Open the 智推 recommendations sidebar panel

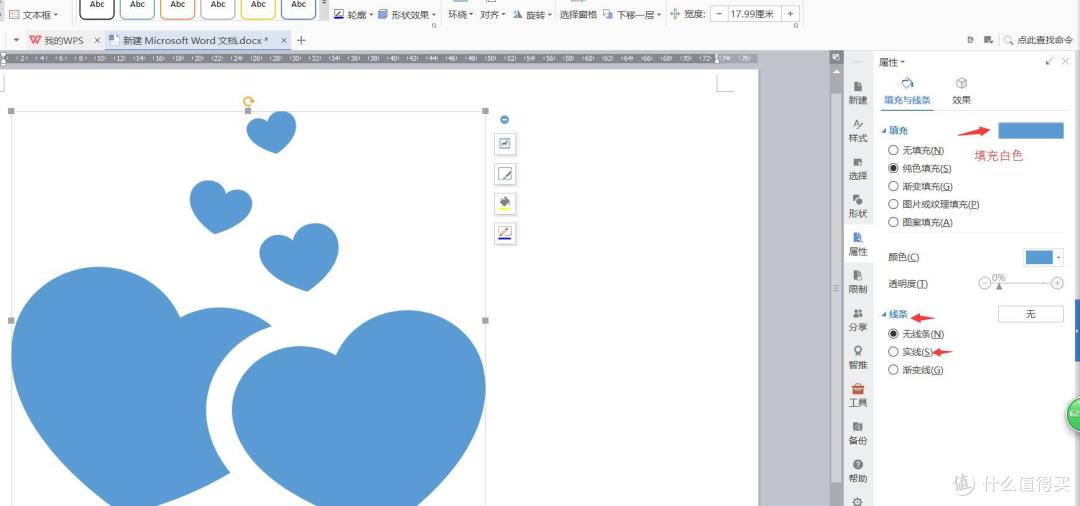click(858, 357)
